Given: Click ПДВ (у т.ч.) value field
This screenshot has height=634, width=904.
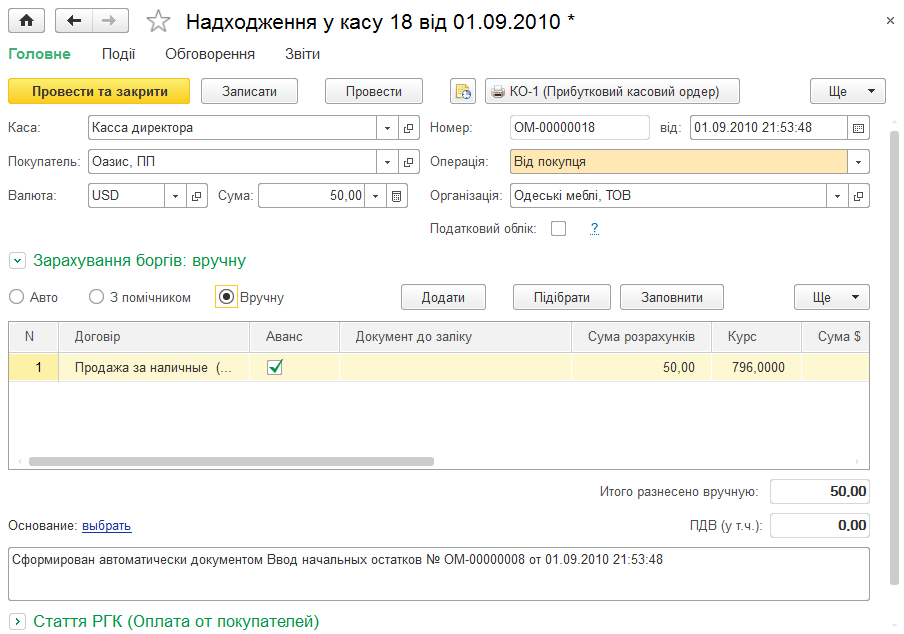Looking at the screenshot, I should coord(820,526).
